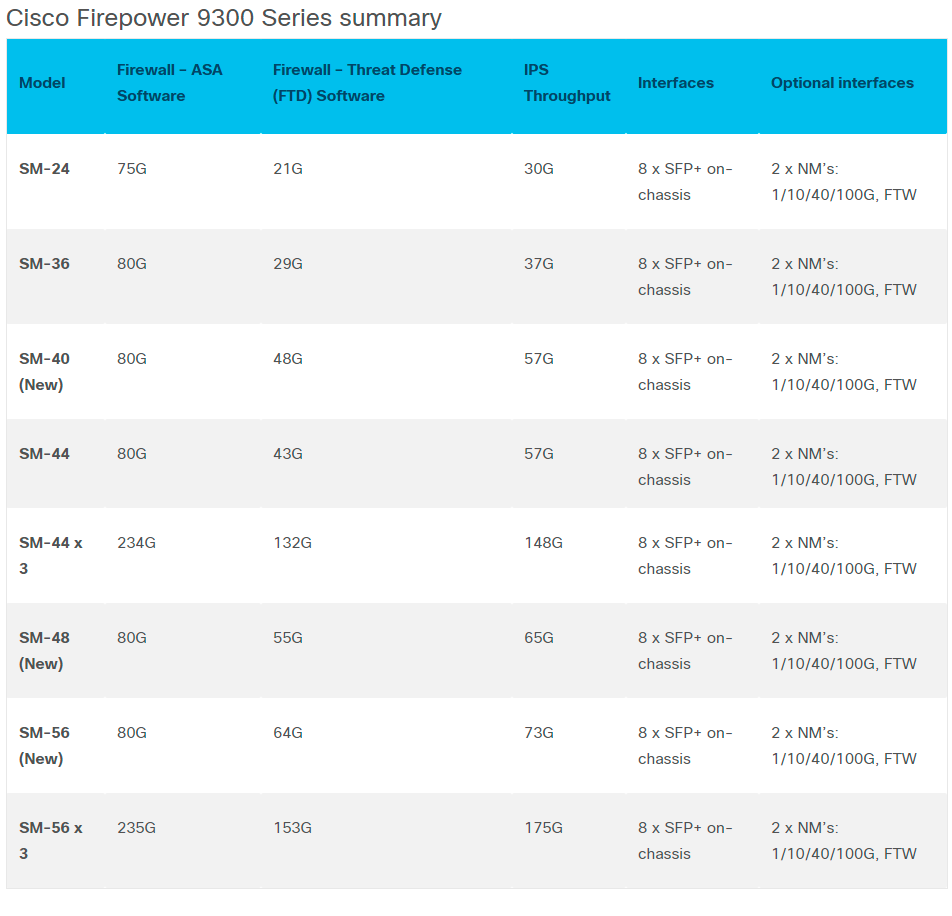Click the Model column header
952x916 pixels.
pyautogui.click(x=42, y=83)
